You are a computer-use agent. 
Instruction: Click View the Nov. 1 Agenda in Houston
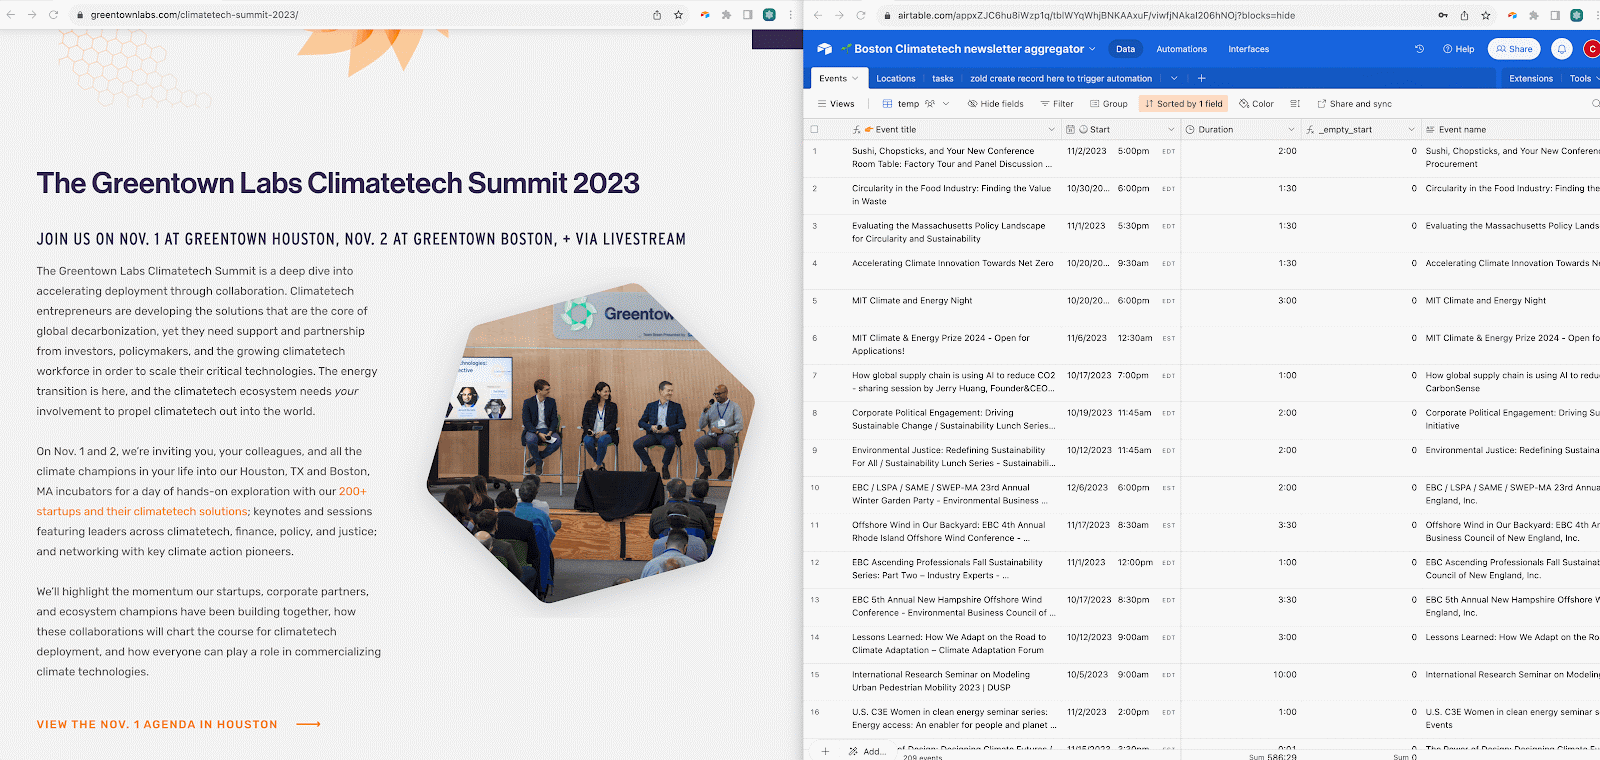pyautogui.click(x=178, y=724)
